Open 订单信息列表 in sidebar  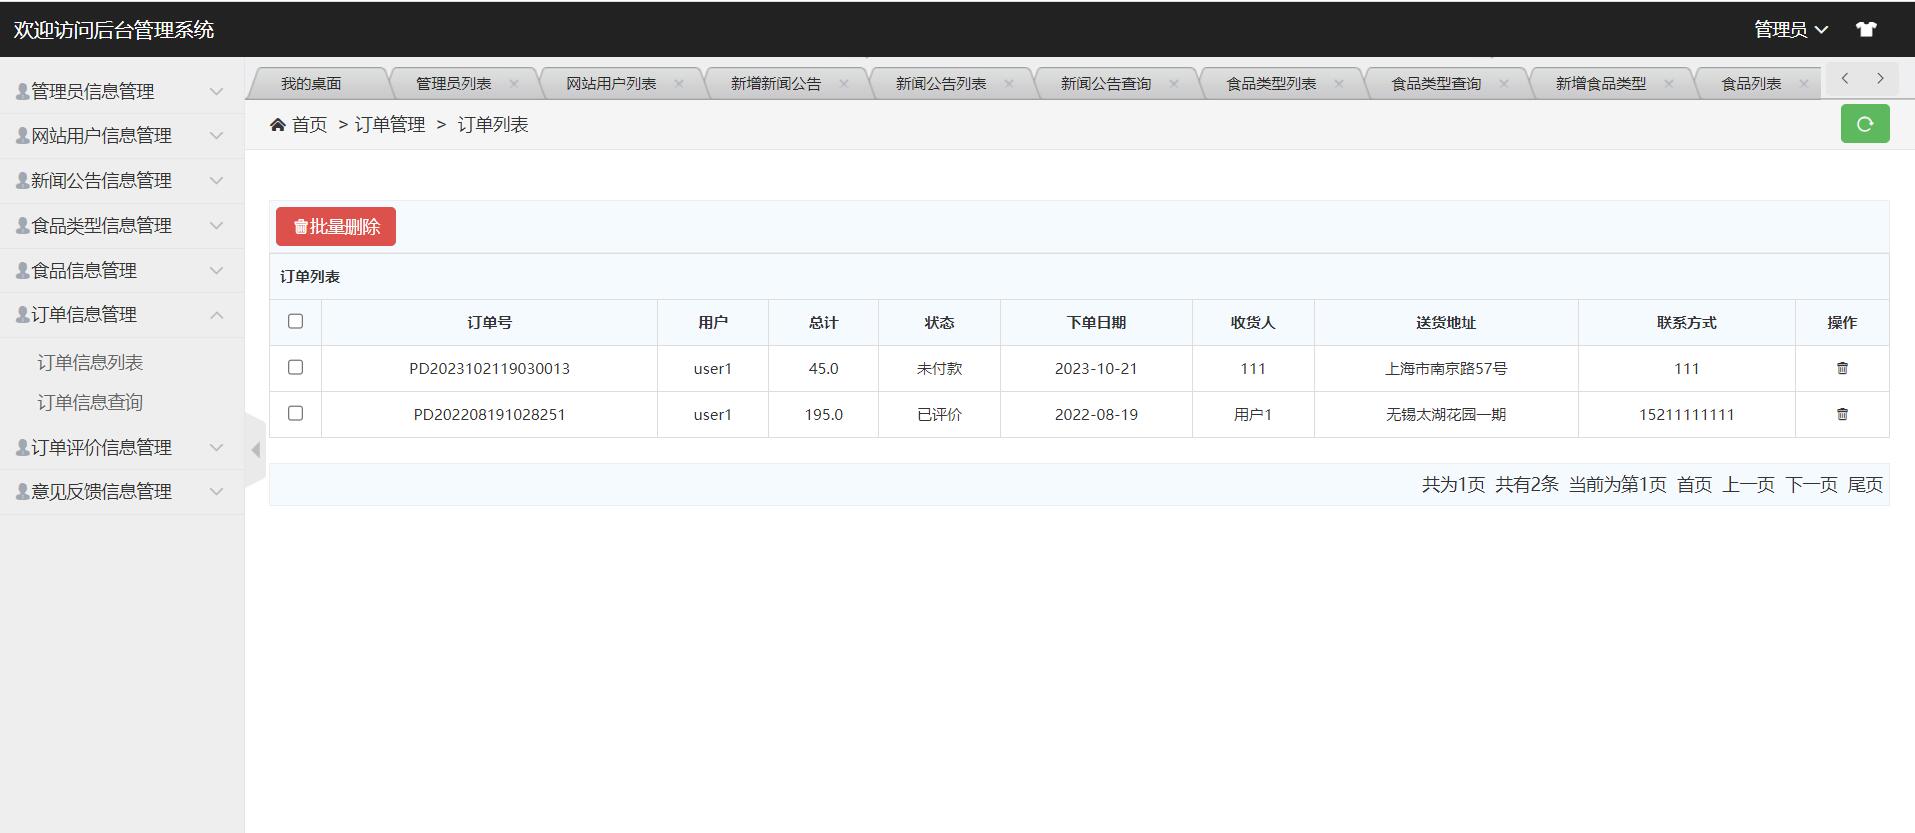point(90,362)
